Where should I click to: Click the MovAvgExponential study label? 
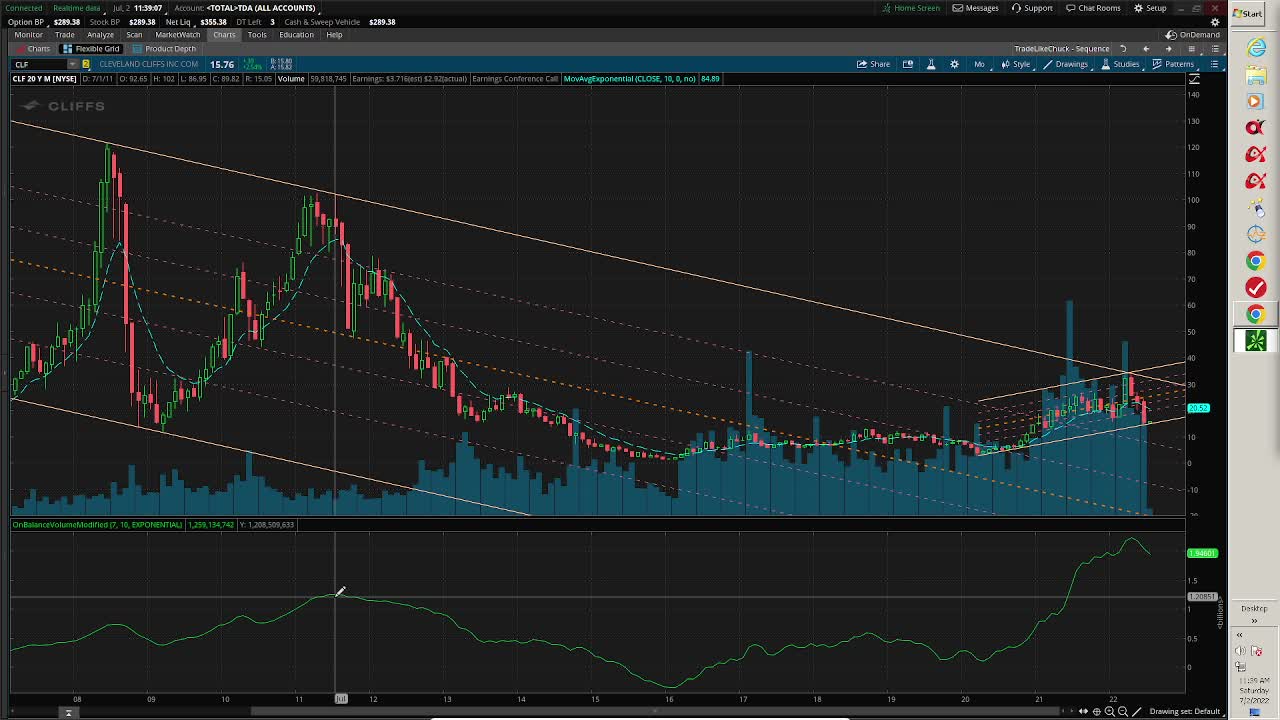[629, 79]
